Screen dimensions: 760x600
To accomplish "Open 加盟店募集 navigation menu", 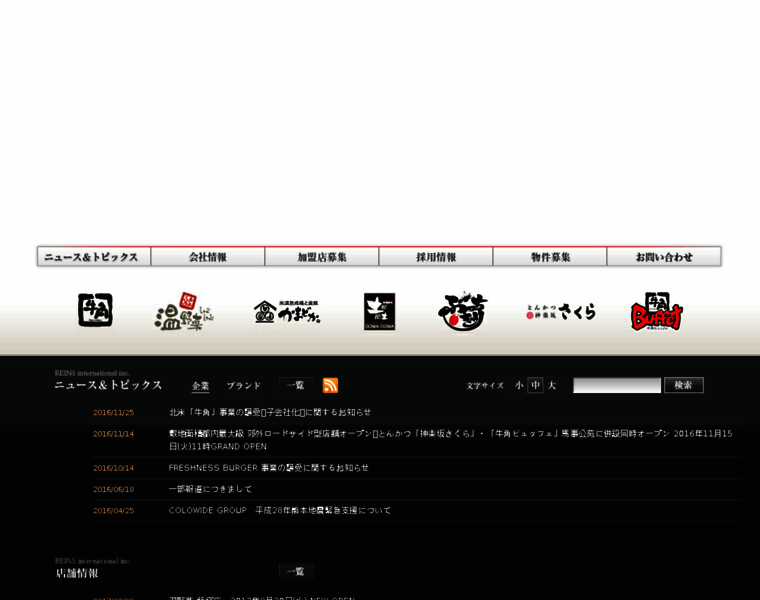I will pyautogui.click(x=322, y=256).
